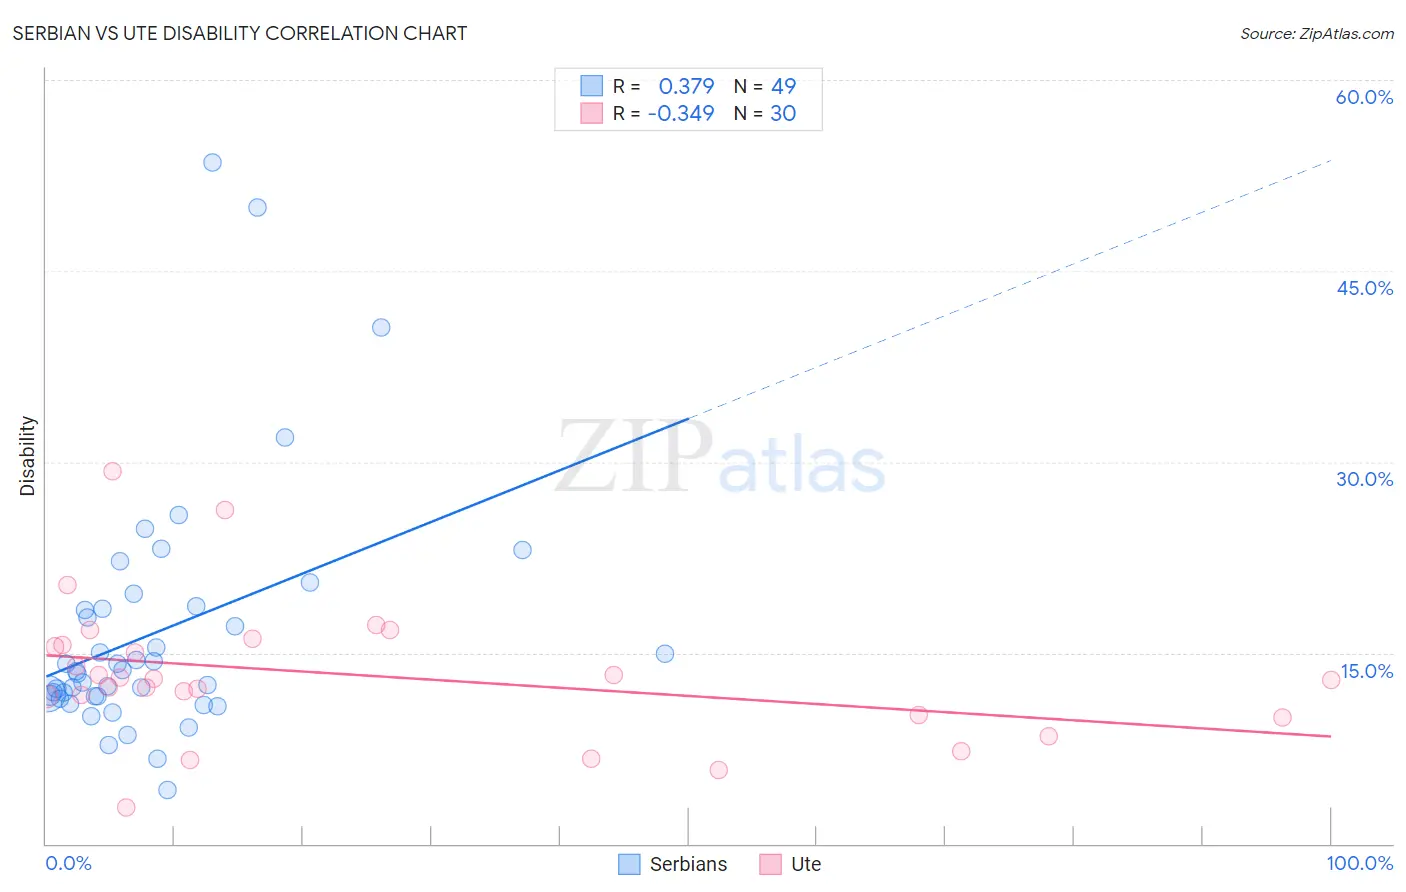
Task: Click the Disability y-axis title
Action: [27, 456]
